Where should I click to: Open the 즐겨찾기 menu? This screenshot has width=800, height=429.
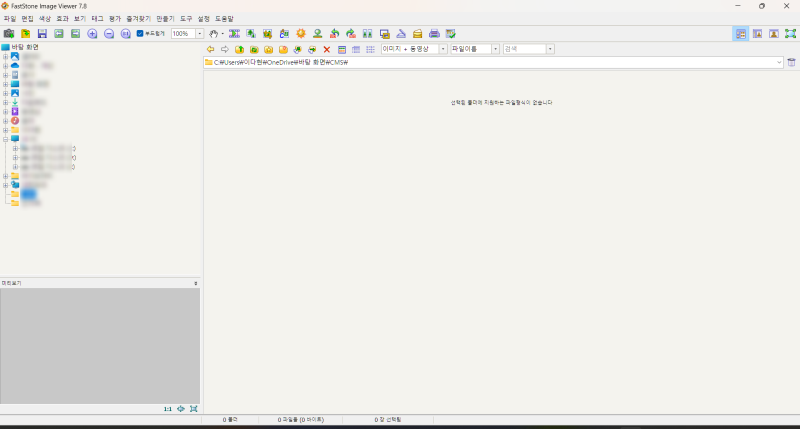click(138, 19)
